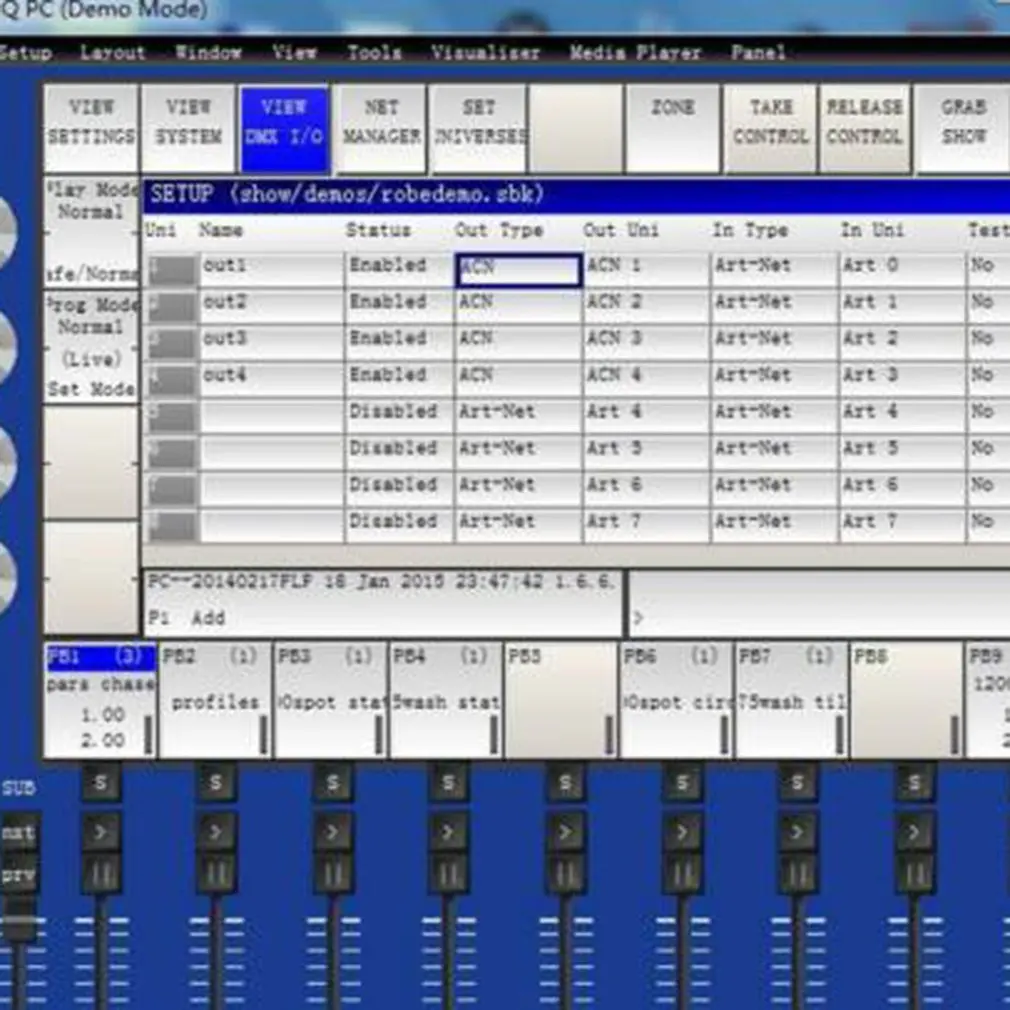Select the out4 name cell
The image size is (1010, 1010).
tap(271, 378)
